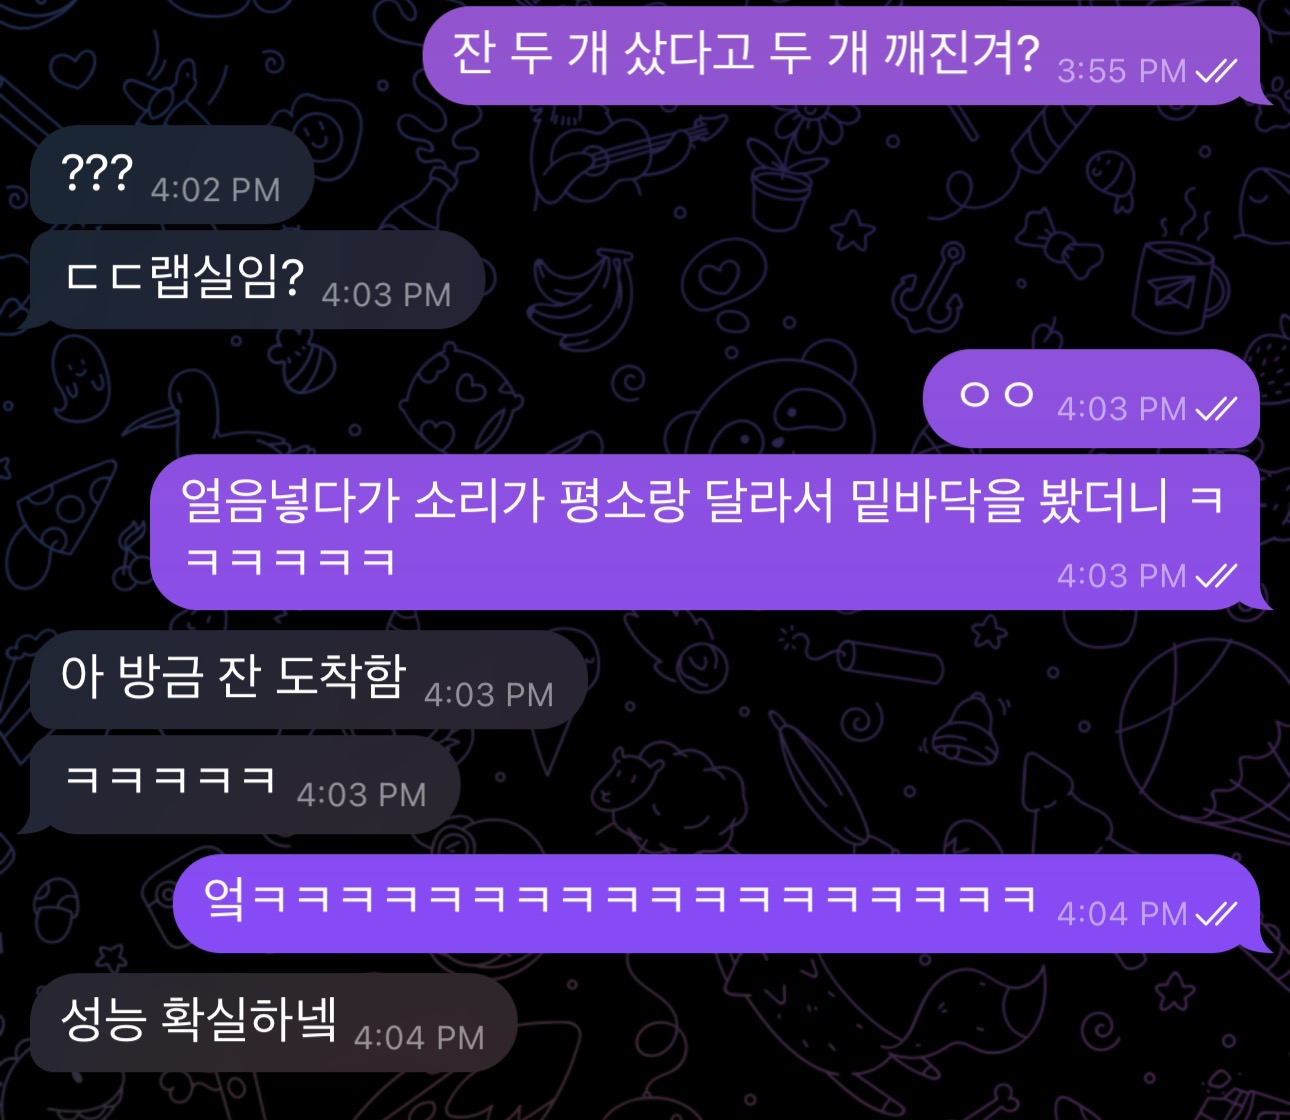Click timestamp next to 'ㄷㄷ랩실임?'

[386, 295]
